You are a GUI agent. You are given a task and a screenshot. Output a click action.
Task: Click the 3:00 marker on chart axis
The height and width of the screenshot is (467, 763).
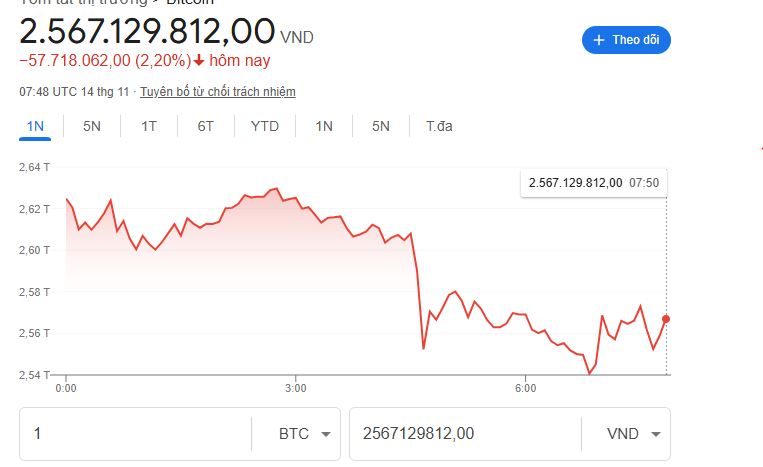pos(295,388)
